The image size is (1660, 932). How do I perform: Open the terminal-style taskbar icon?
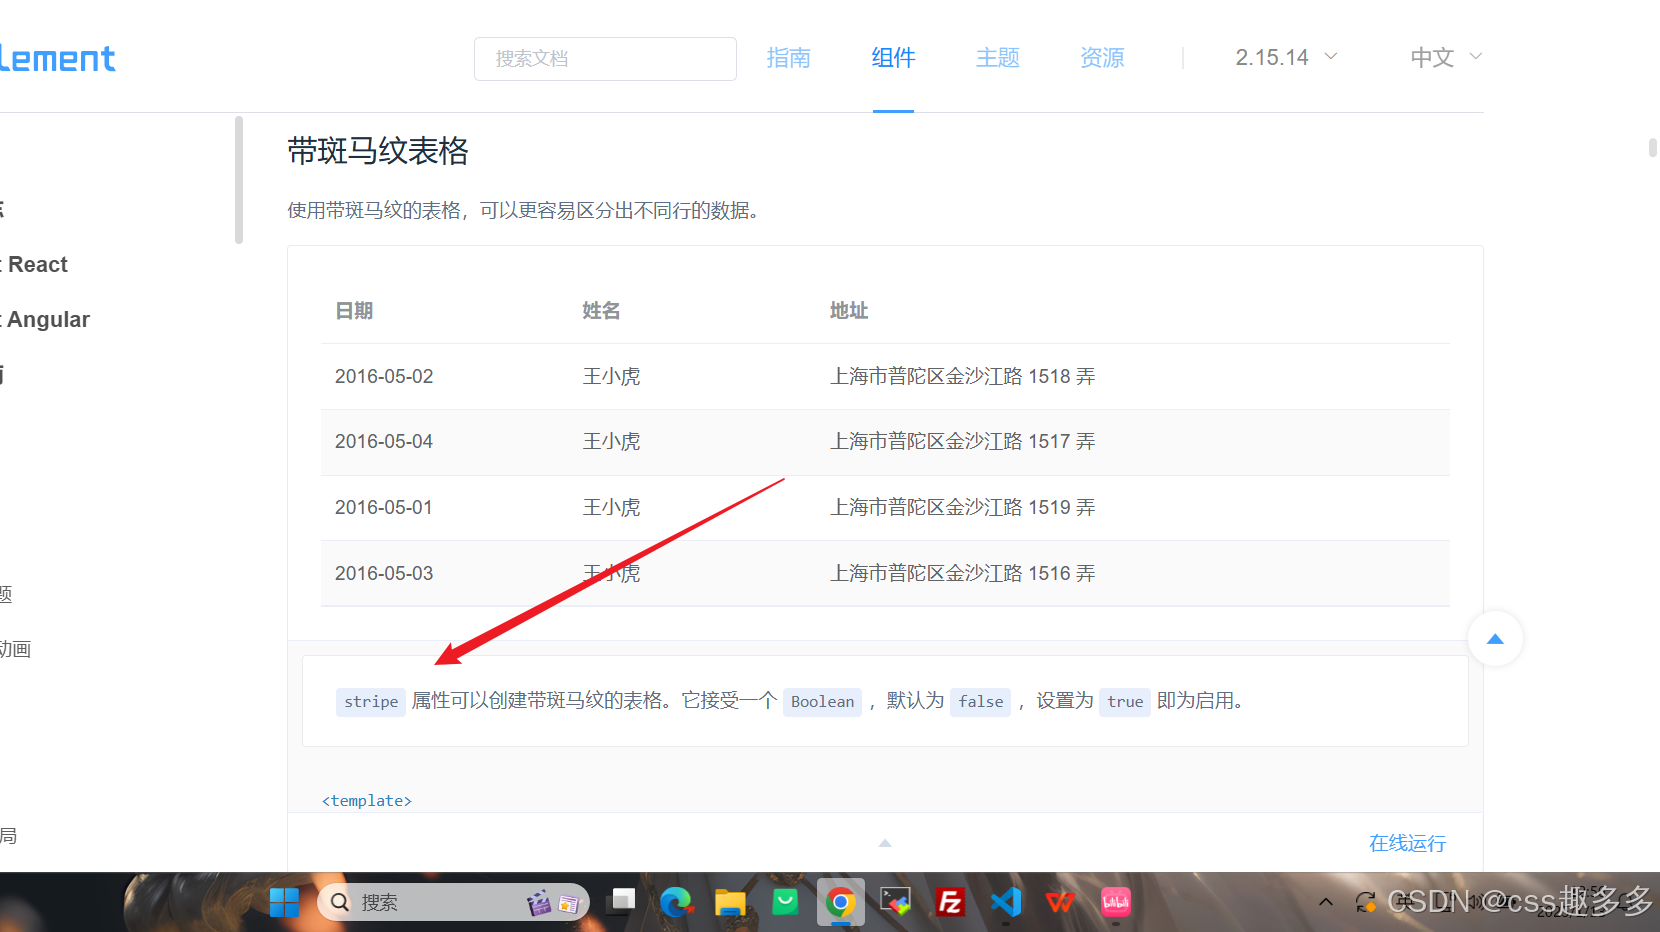point(895,903)
